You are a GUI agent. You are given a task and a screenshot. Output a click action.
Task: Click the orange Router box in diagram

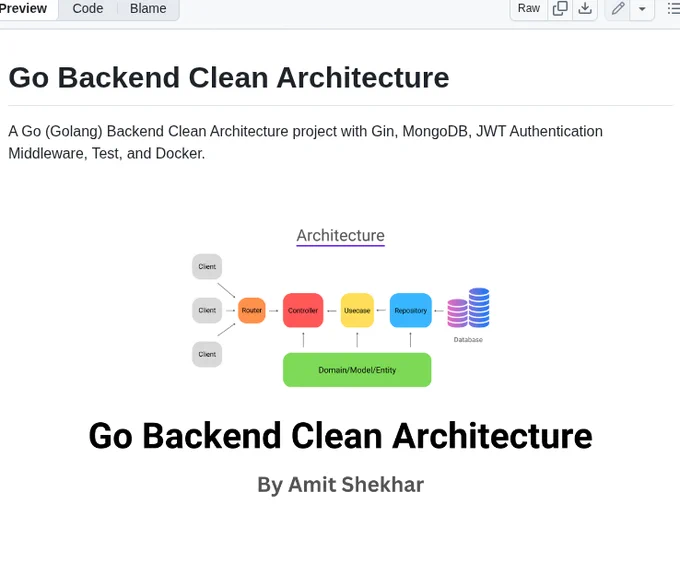coord(252,310)
